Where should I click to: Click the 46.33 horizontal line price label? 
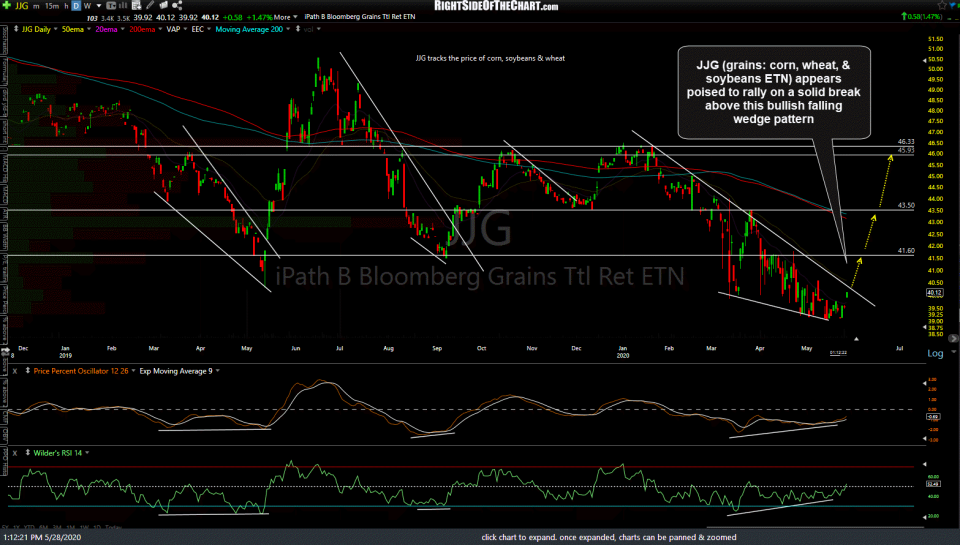point(906,141)
